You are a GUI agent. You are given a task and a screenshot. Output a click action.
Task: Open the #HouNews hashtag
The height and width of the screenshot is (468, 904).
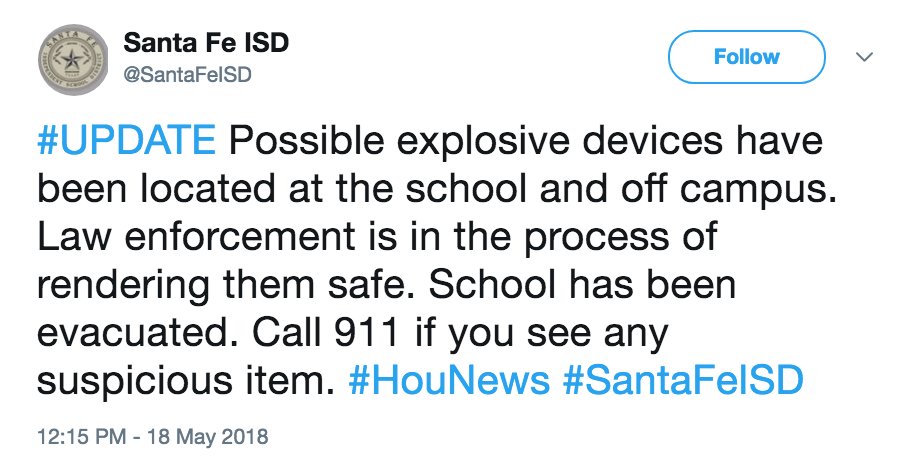tap(449, 380)
